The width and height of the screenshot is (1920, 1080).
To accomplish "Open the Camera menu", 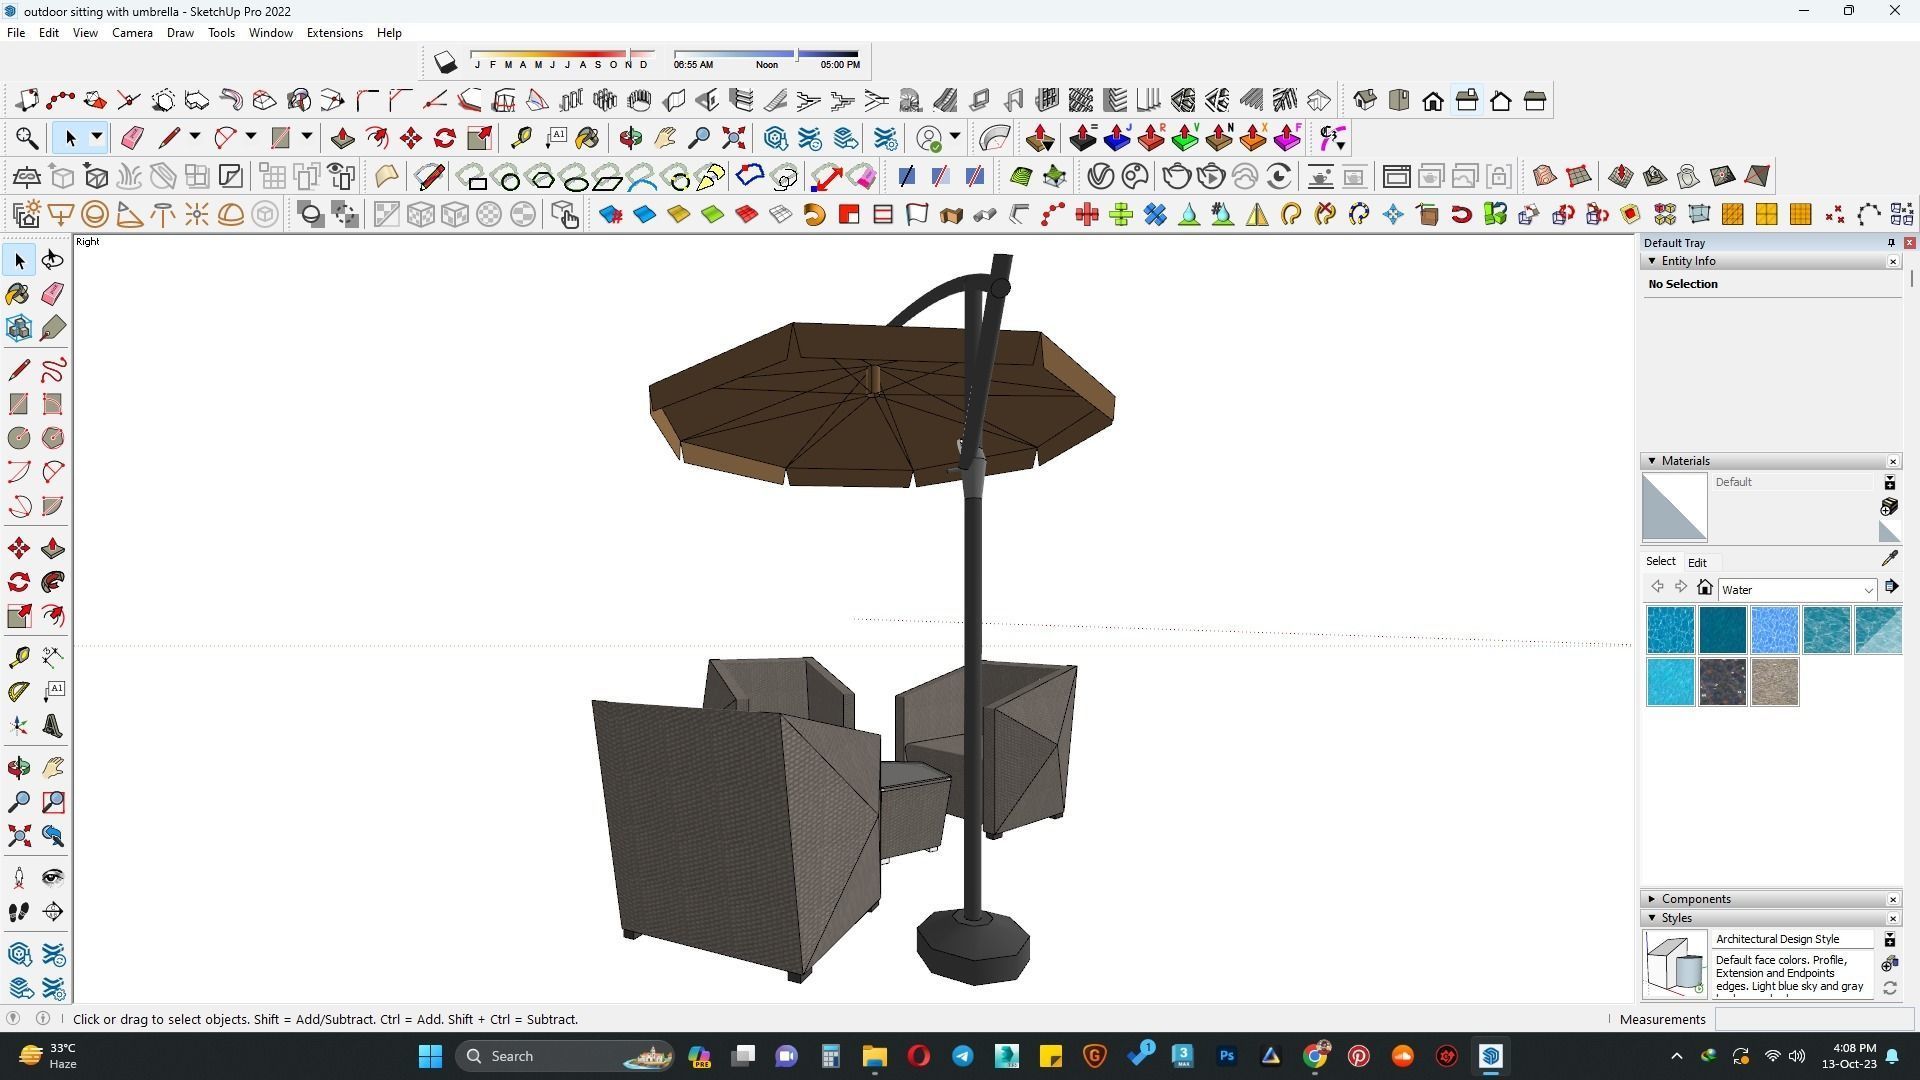I will [x=132, y=33].
